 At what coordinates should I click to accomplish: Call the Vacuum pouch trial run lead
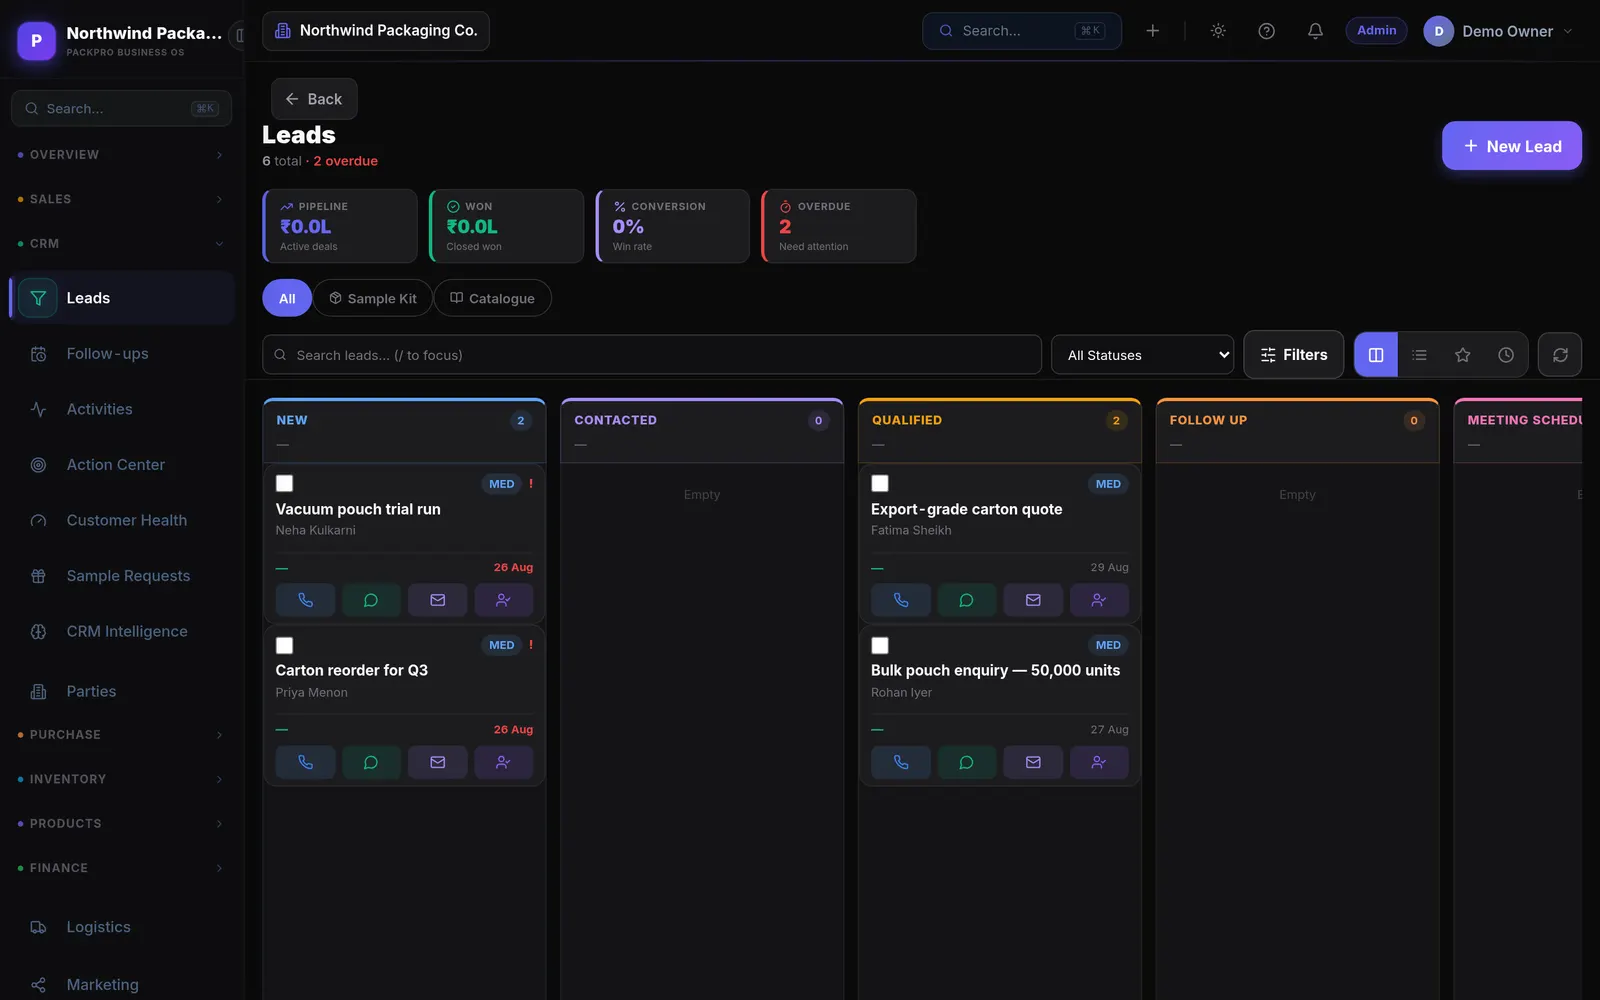[305, 600]
